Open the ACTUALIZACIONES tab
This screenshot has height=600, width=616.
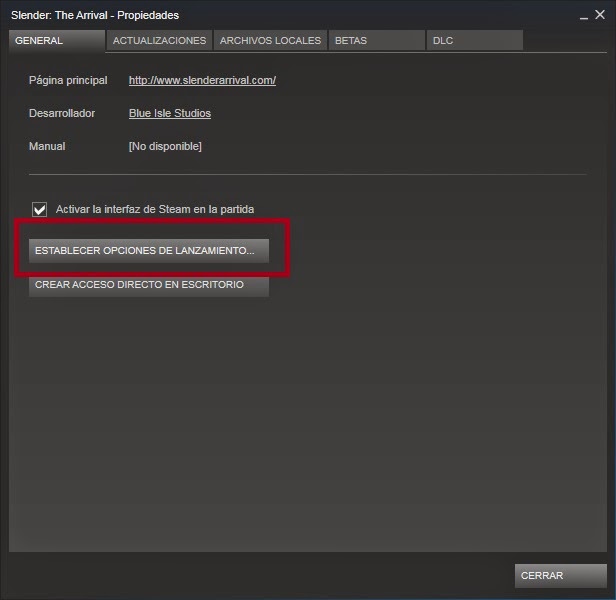(160, 40)
